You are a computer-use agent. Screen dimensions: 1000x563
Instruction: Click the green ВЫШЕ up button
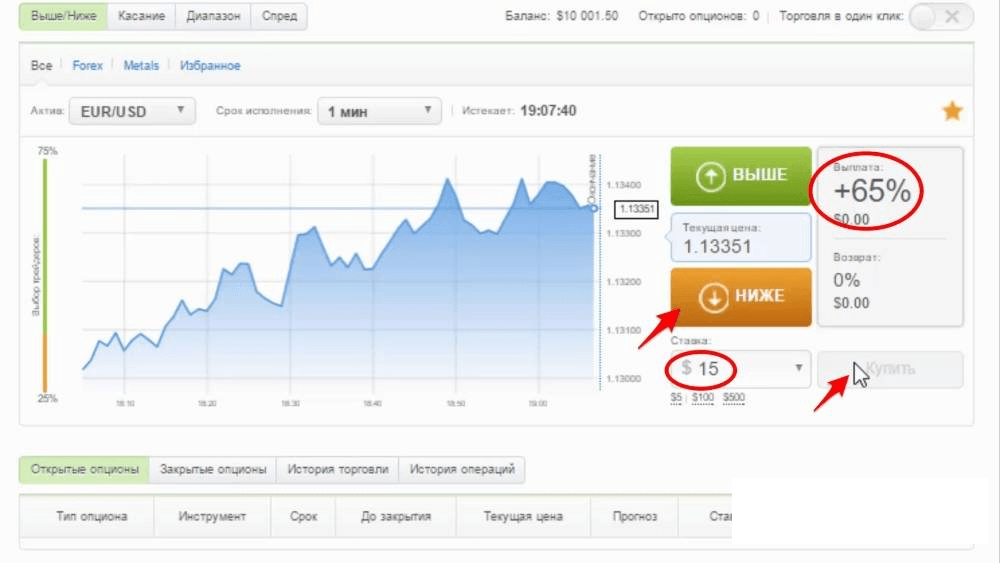(x=741, y=176)
